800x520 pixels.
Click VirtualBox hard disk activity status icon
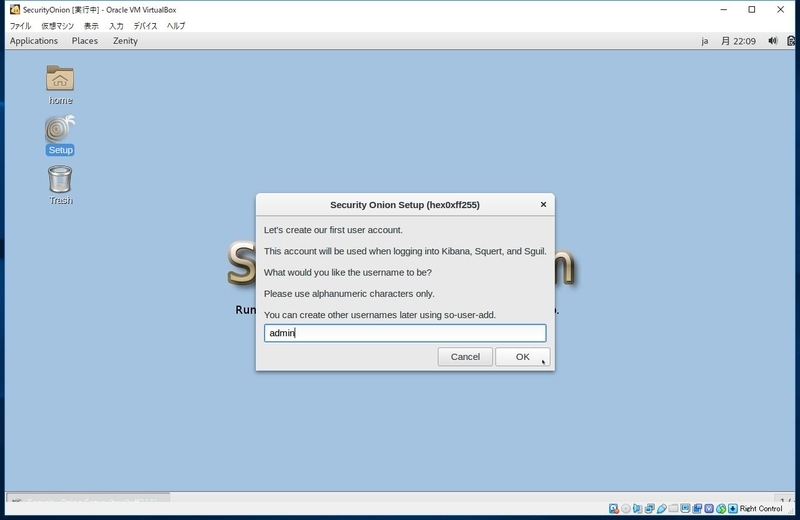614,508
